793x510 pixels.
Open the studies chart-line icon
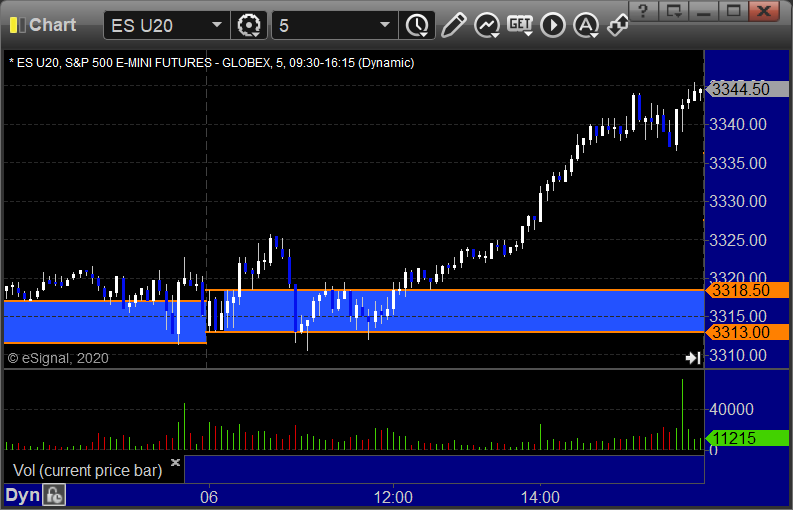pyautogui.click(x=487, y=25)
